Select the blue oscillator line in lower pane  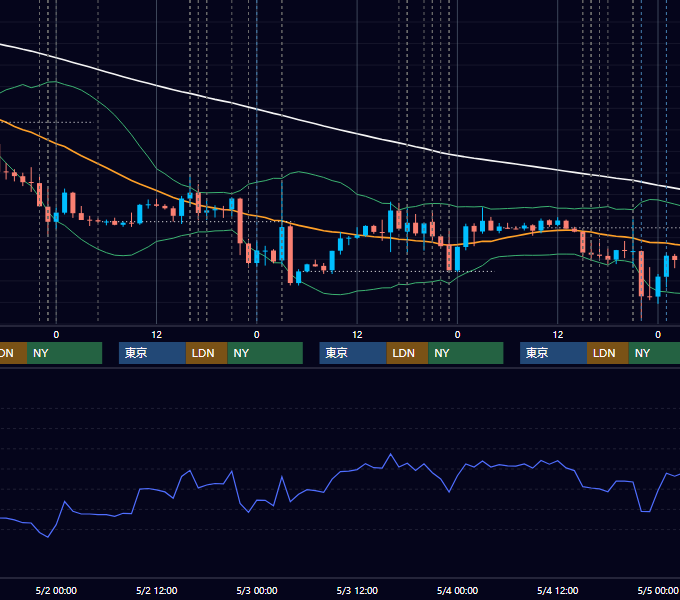point(340,473)
